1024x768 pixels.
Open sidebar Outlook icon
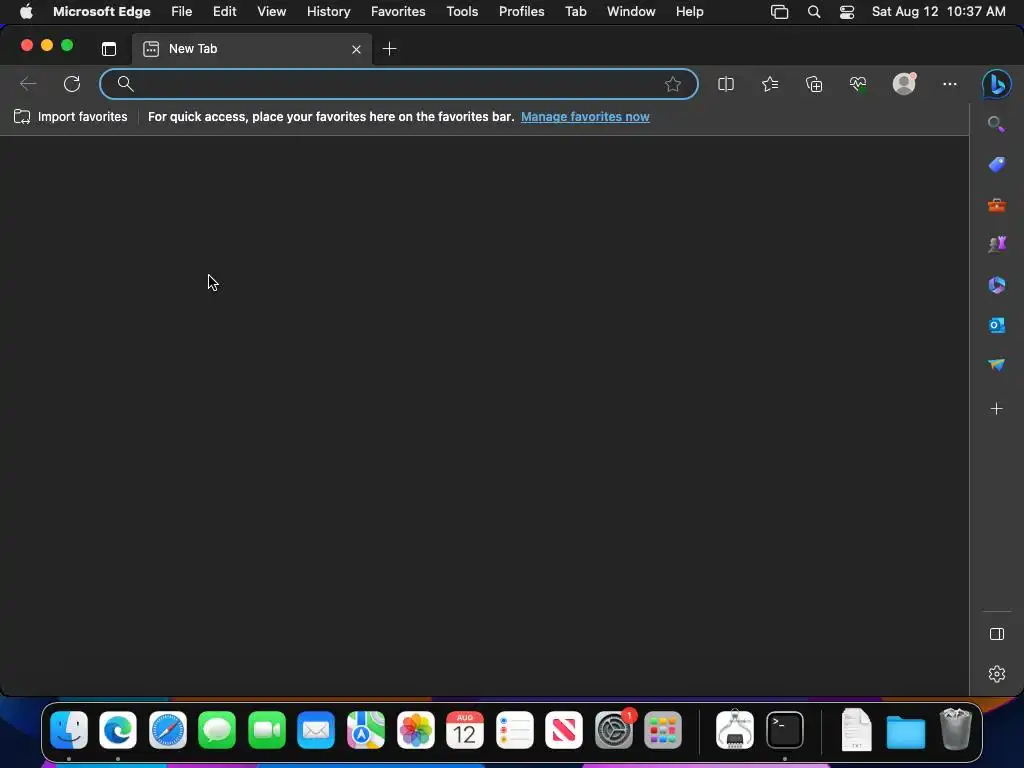[997, 325]
